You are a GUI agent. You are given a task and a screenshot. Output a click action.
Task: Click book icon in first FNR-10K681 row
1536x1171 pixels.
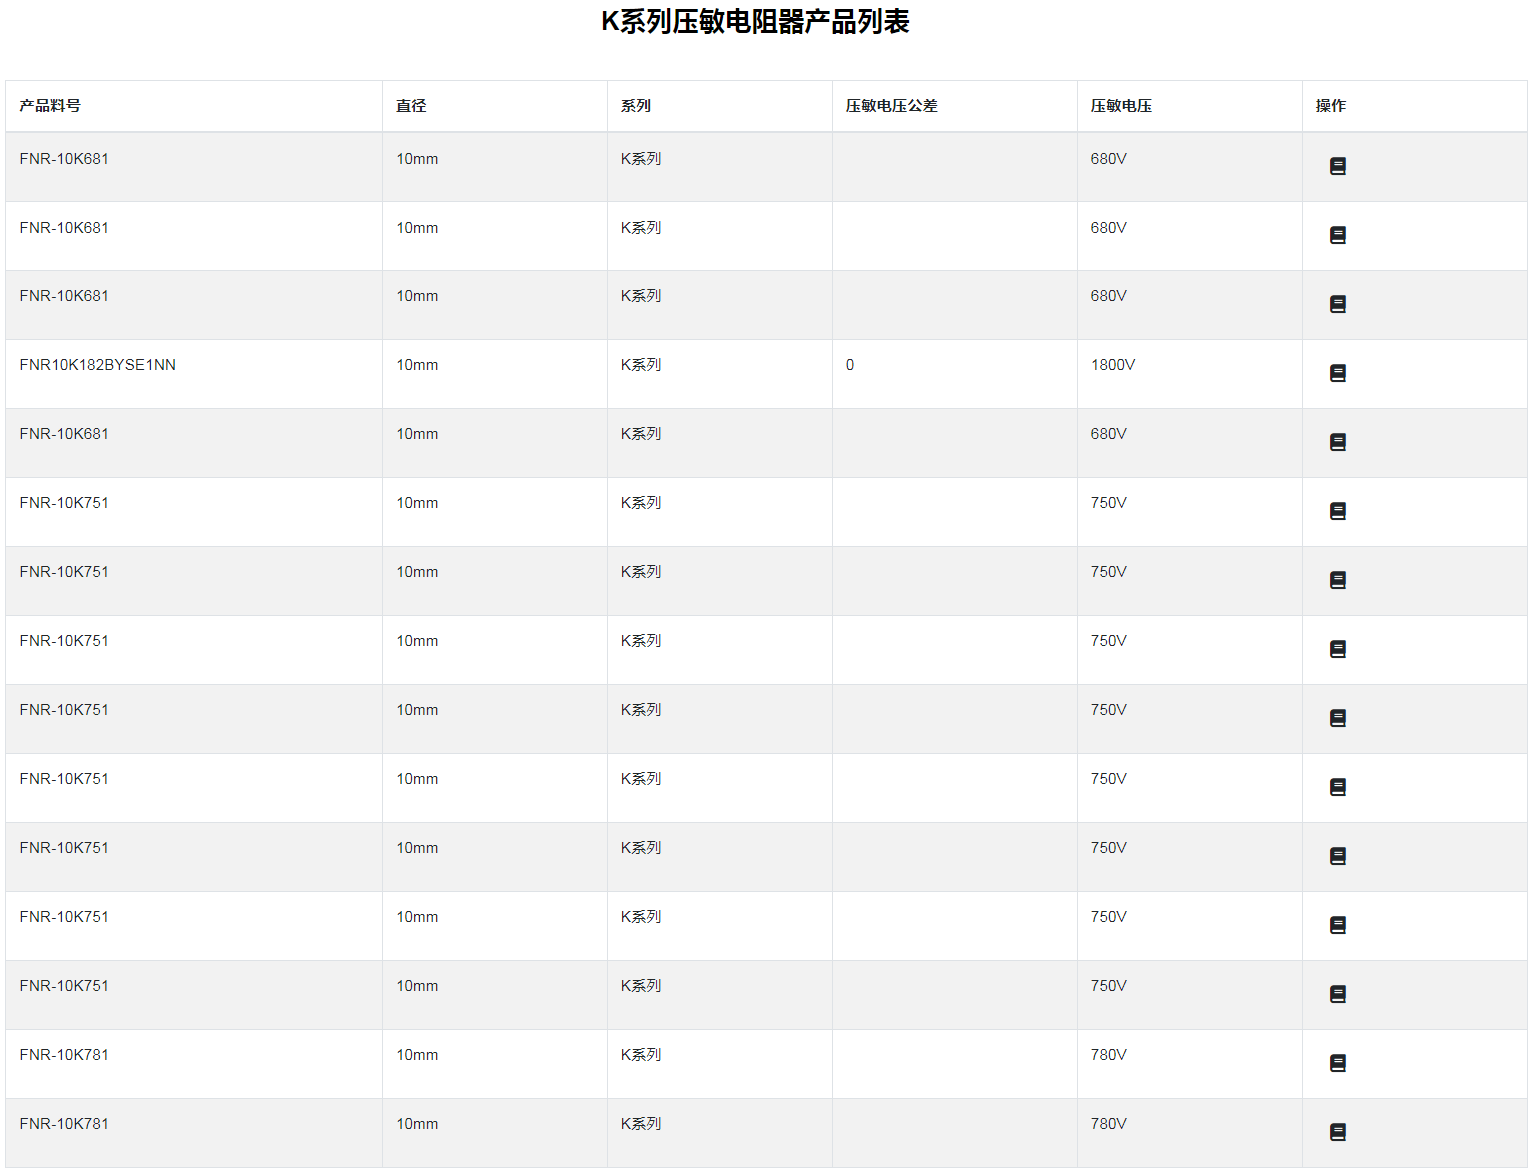click(1337, 166)
